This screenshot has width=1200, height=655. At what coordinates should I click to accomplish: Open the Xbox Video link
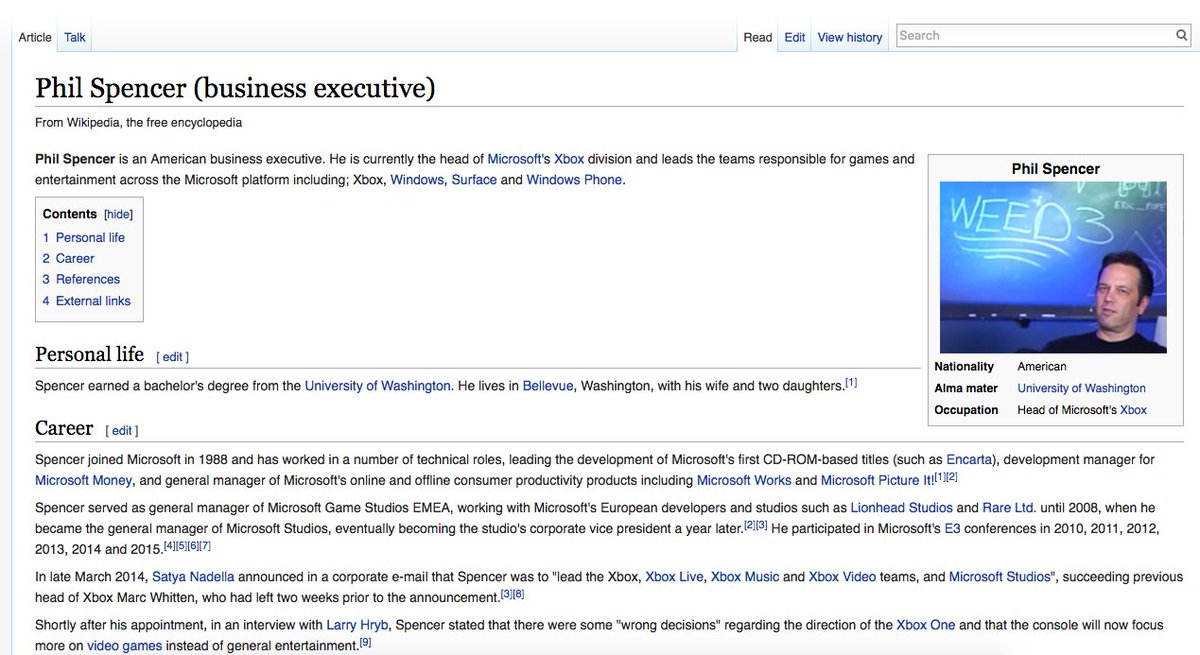[x=843, y=577]
